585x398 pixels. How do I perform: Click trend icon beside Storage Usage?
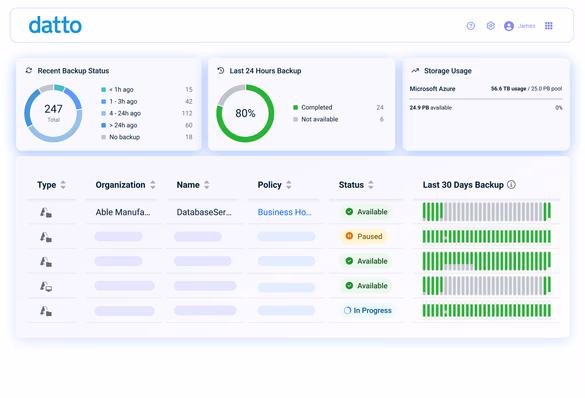click(415, 70)
